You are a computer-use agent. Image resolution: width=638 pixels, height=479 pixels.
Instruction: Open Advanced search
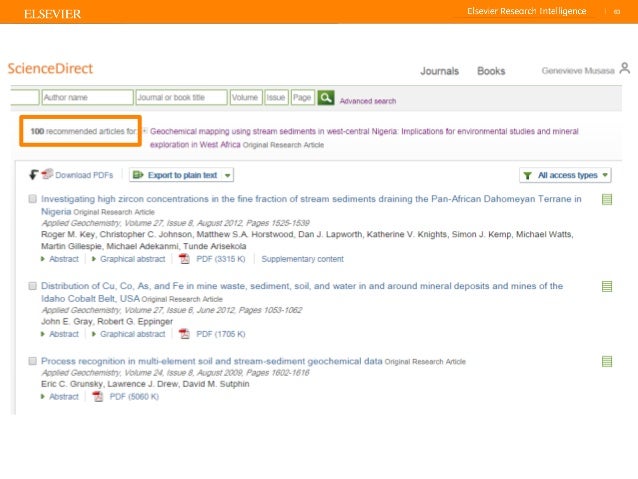click(x=368, y=101)
